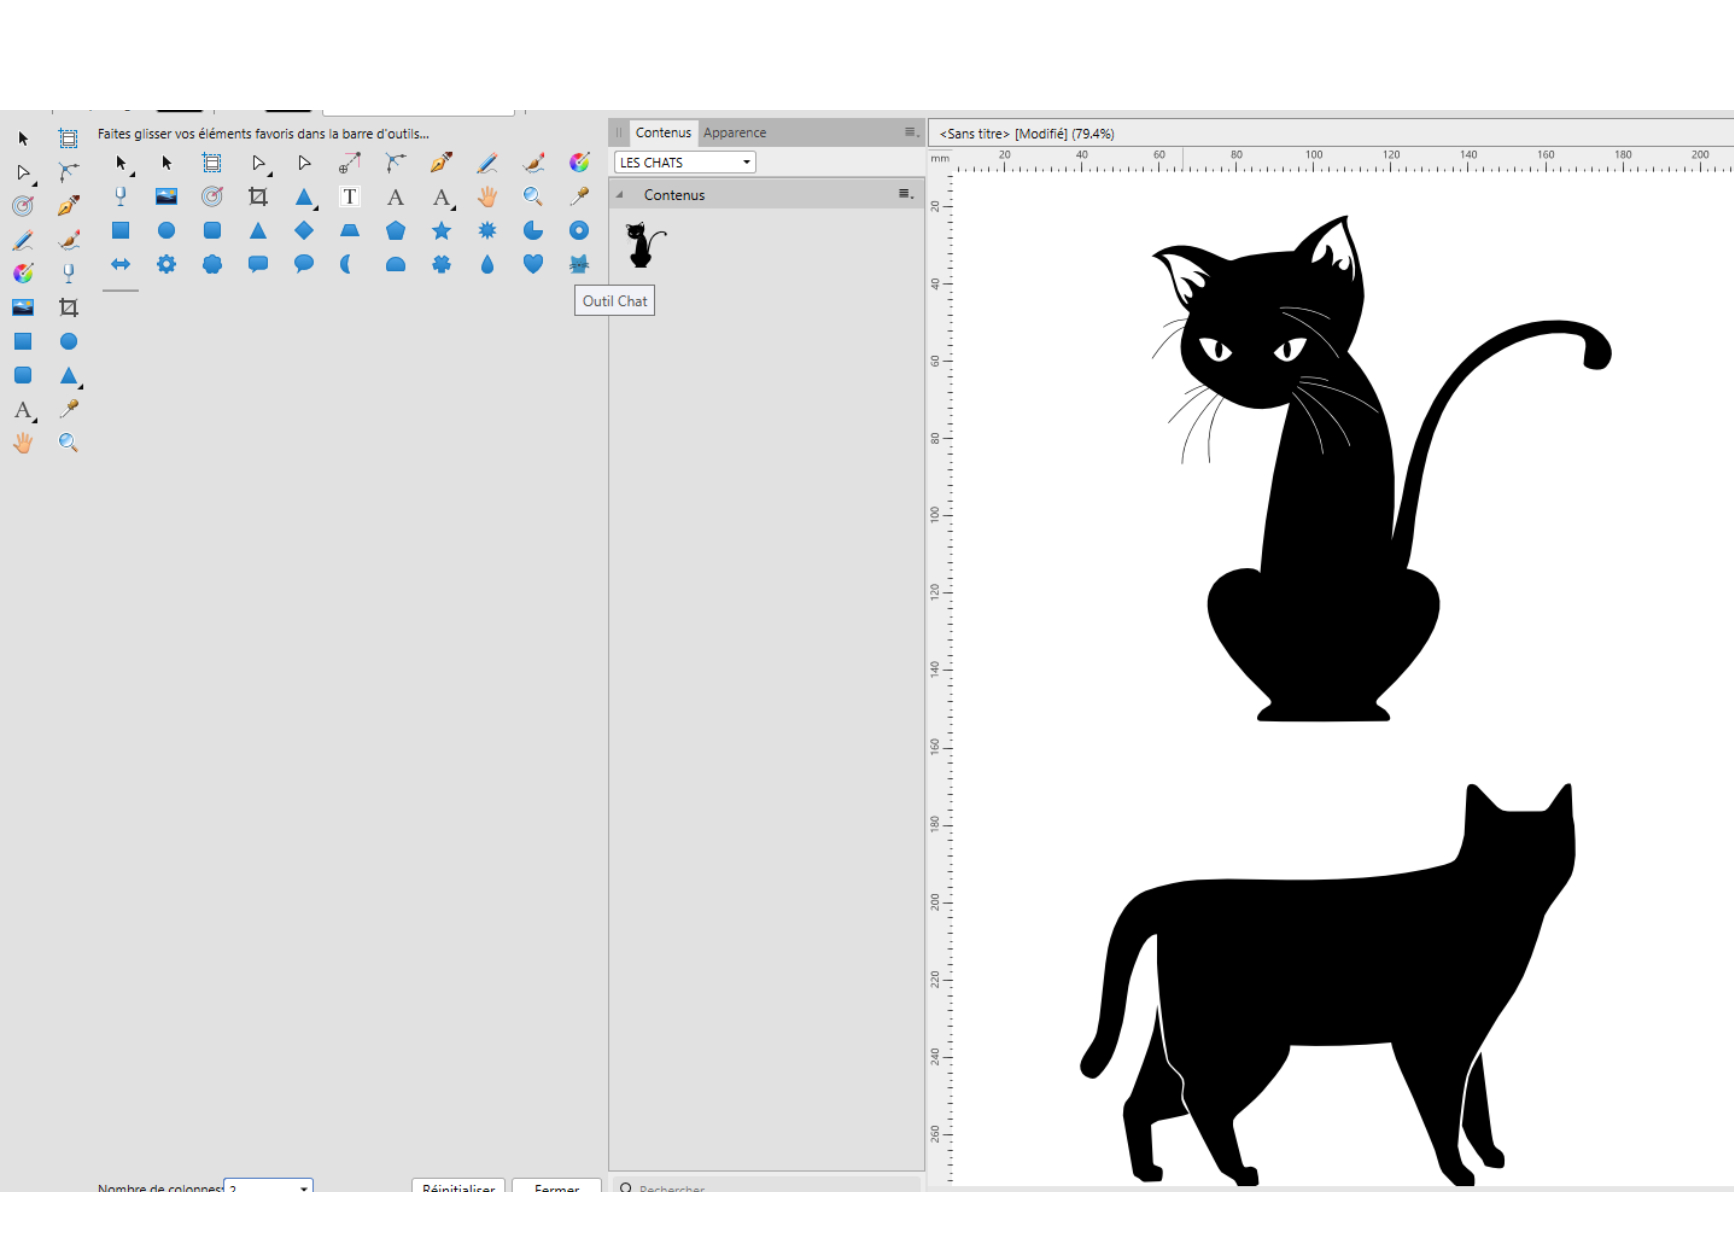Click the Rechercher search field
This screenshot has width=1734, height=1238.
click(x=766, y=1188)
